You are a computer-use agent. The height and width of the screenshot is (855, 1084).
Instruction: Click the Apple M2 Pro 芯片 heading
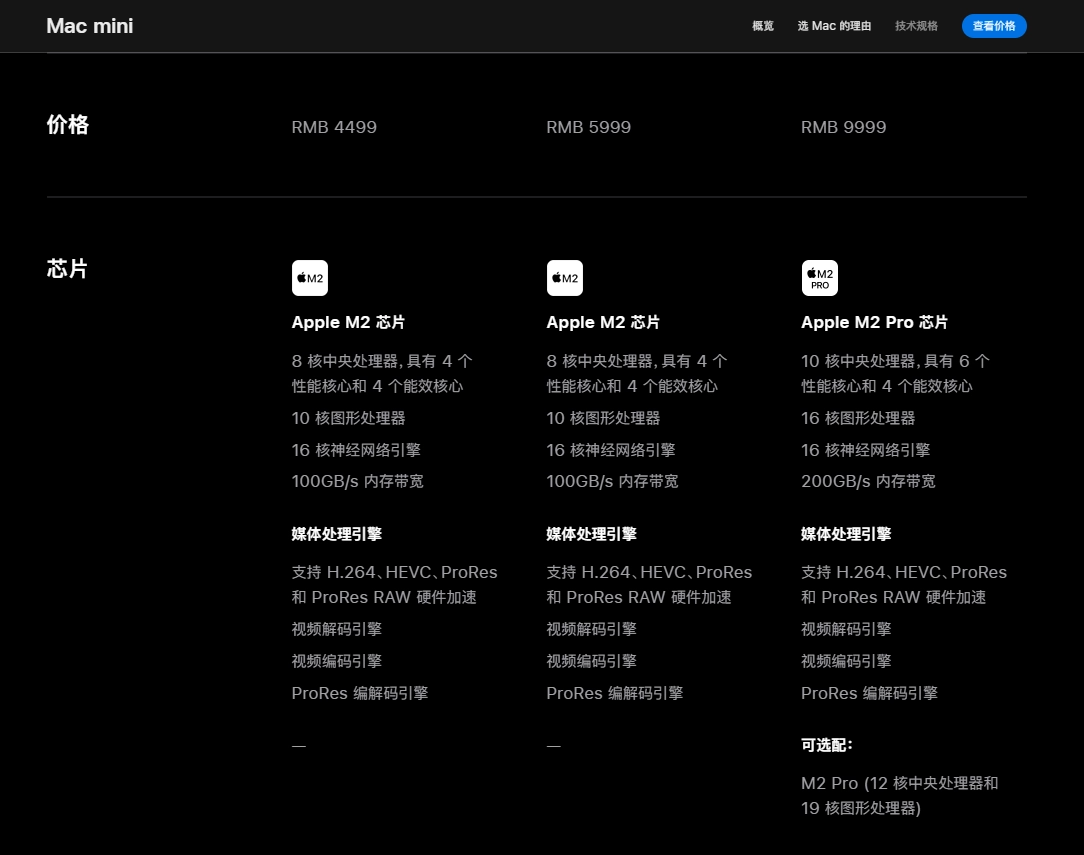point(875,323)
